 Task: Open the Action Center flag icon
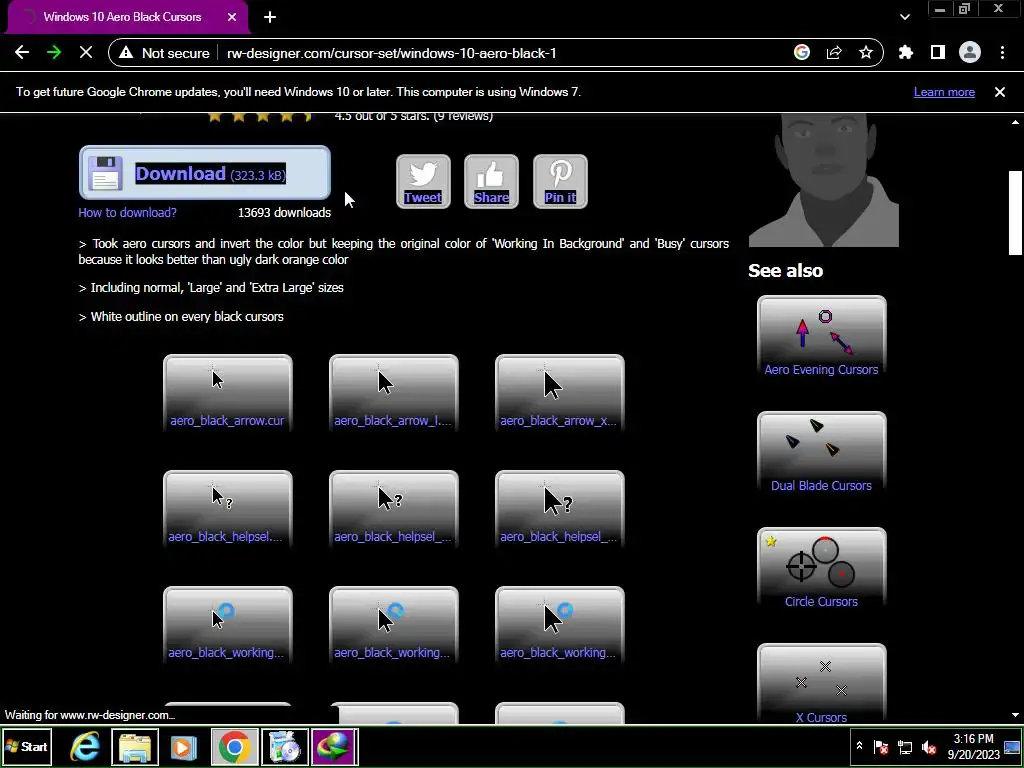(881, 747)
